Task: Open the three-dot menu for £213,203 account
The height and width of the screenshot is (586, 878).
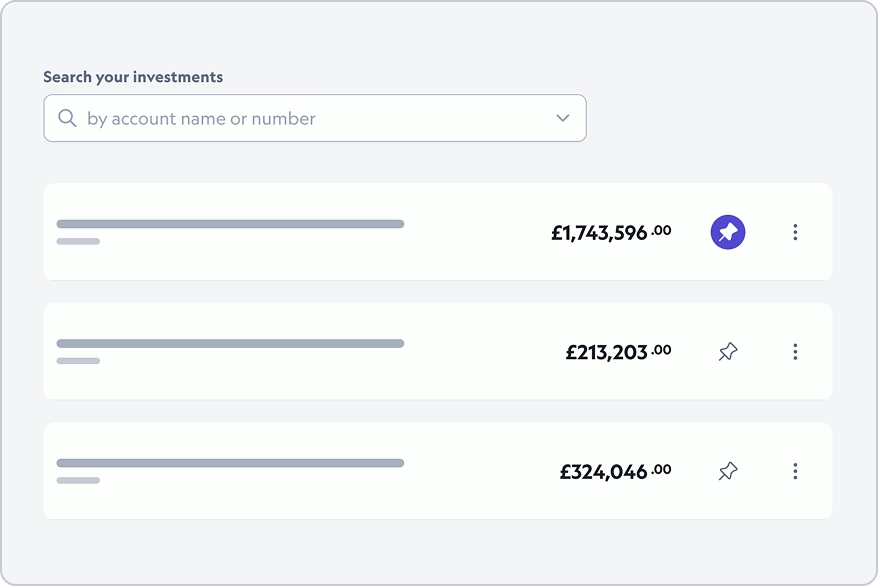Action: coord(795,352)
